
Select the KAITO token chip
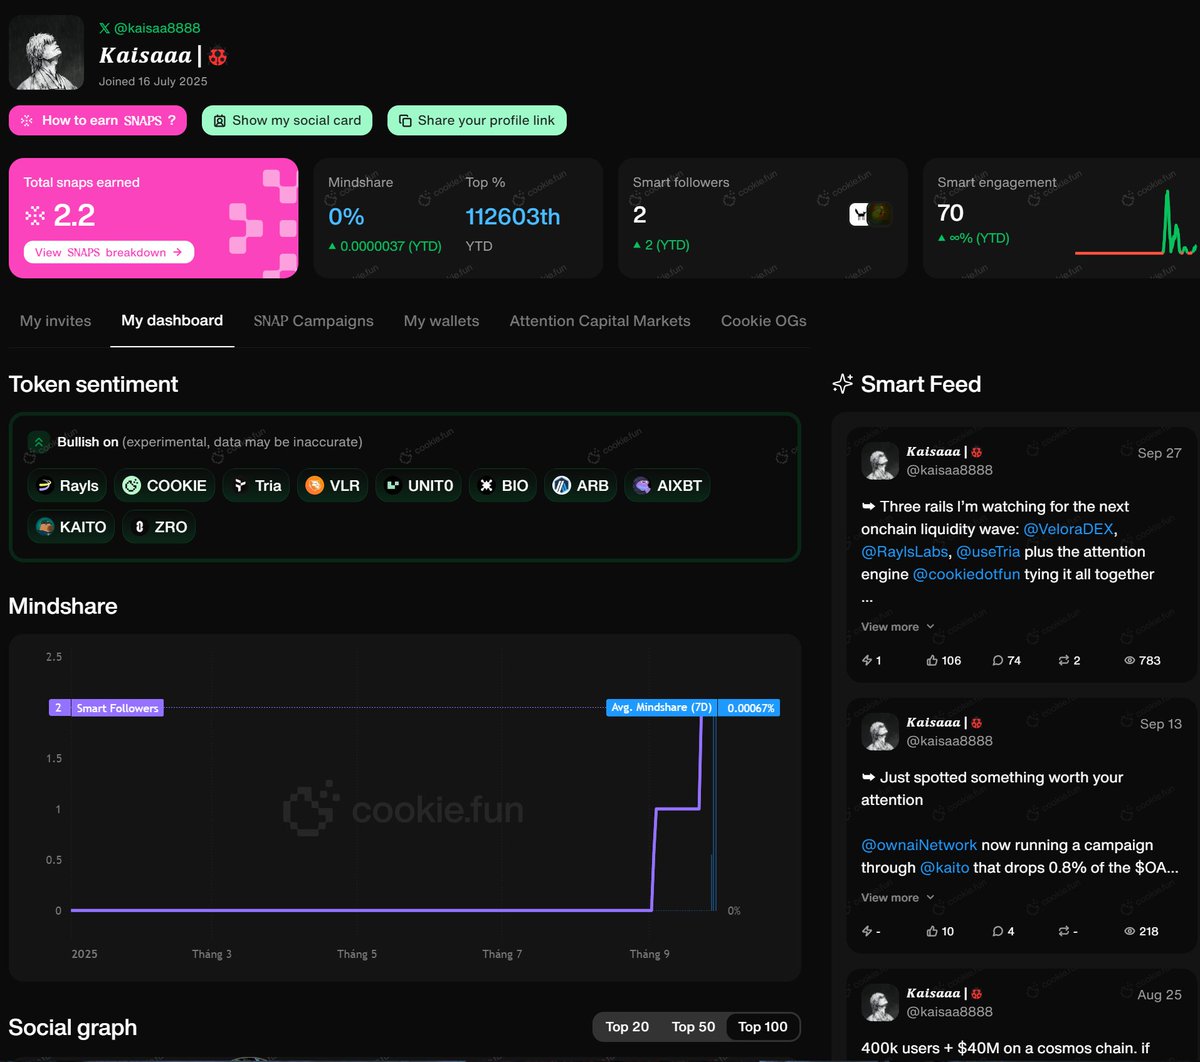click(x=72, y=527)
